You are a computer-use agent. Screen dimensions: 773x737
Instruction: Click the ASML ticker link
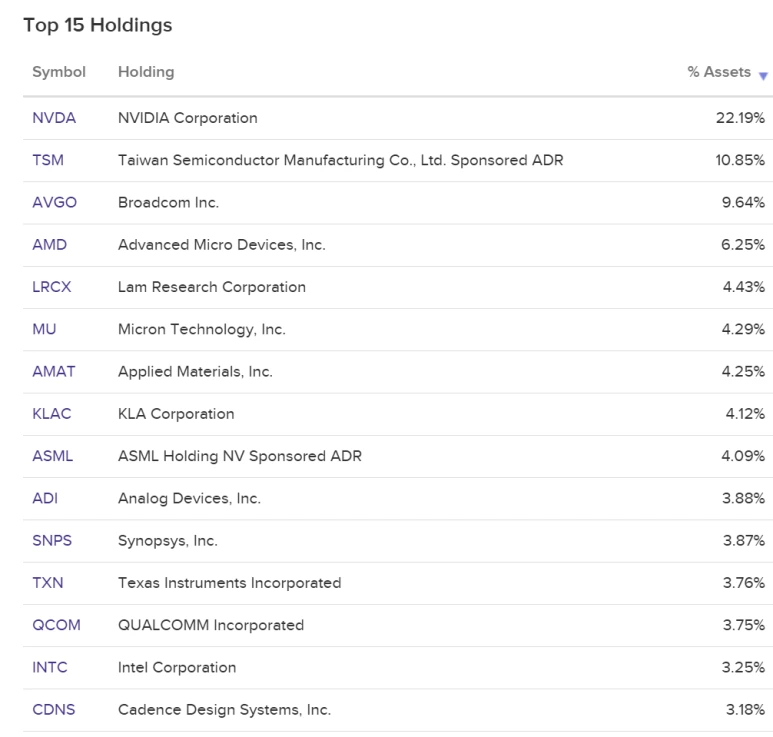(53, 456)
